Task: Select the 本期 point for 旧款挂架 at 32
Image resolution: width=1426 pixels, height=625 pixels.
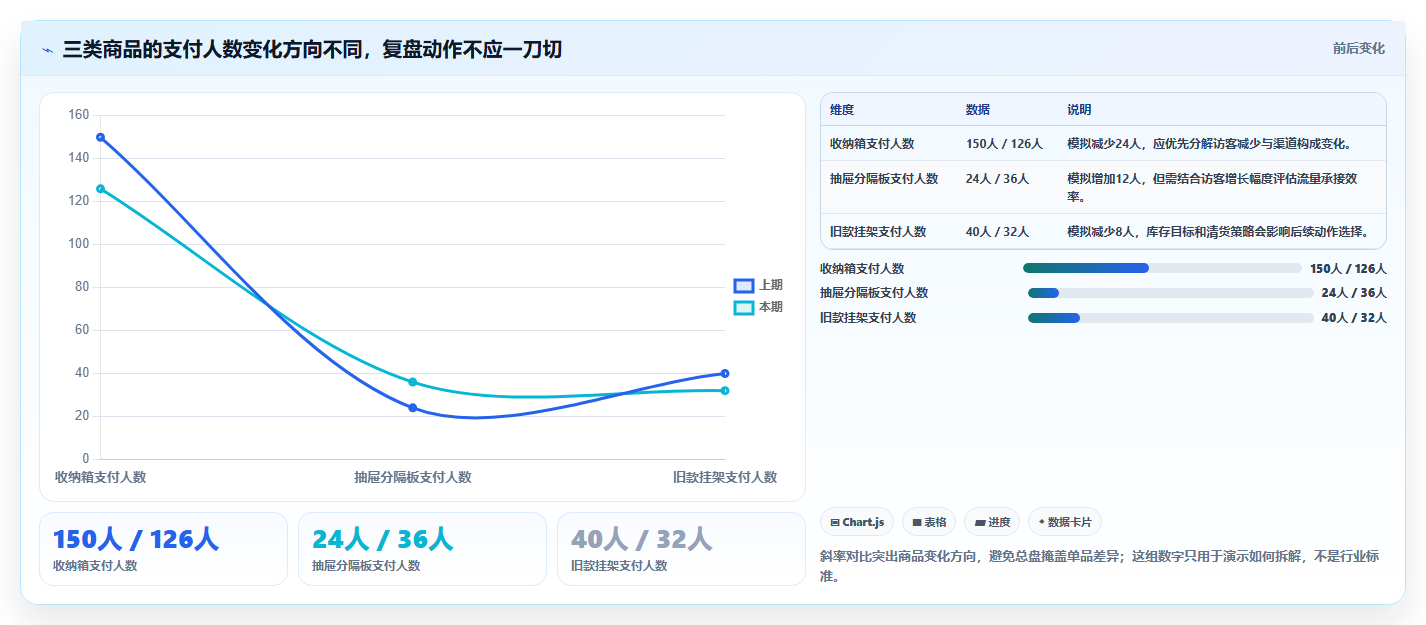Action: pos(725,390)
